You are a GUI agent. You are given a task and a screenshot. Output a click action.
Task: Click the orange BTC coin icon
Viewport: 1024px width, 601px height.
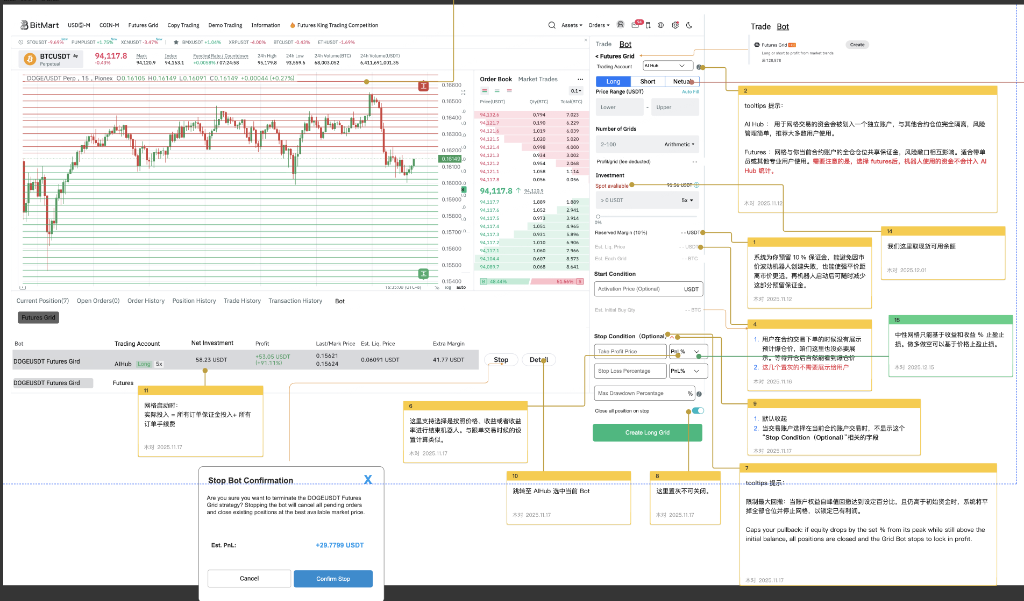coord(29,58)
